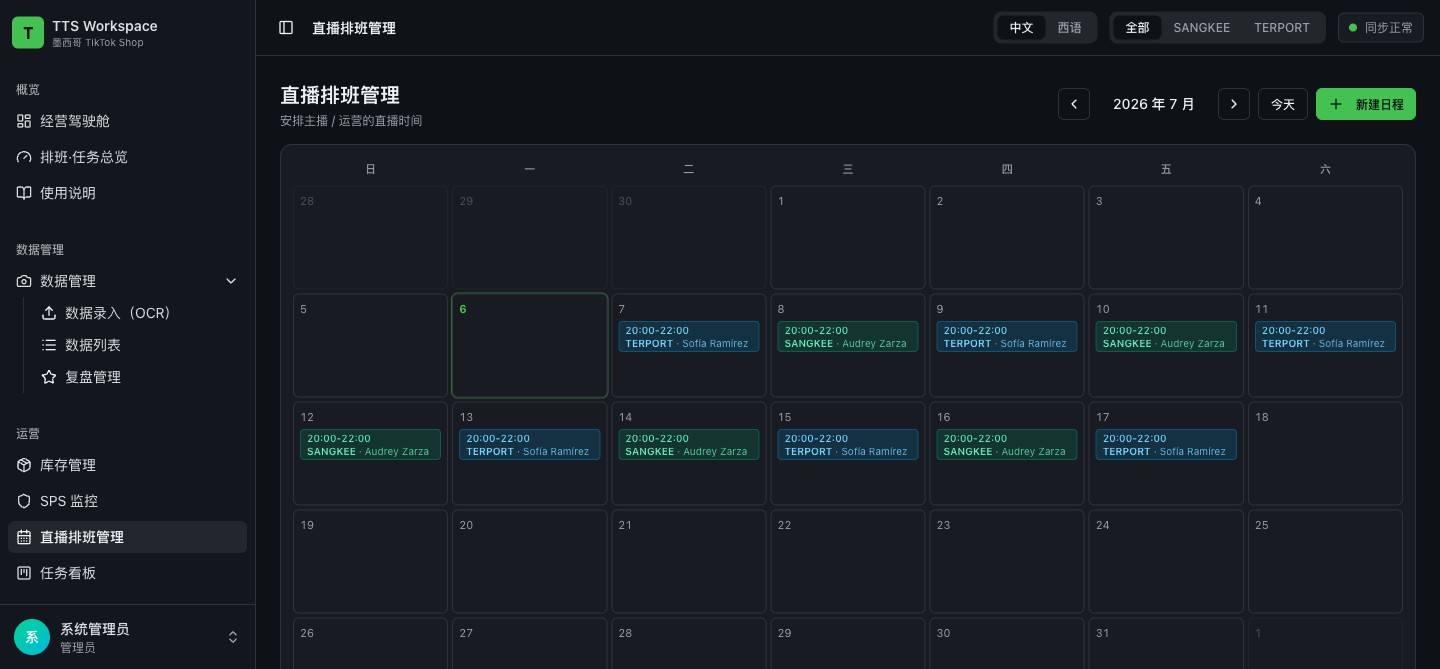Open the July 7 TERPORT Sofía Ramírez shift

click(689, 337)
